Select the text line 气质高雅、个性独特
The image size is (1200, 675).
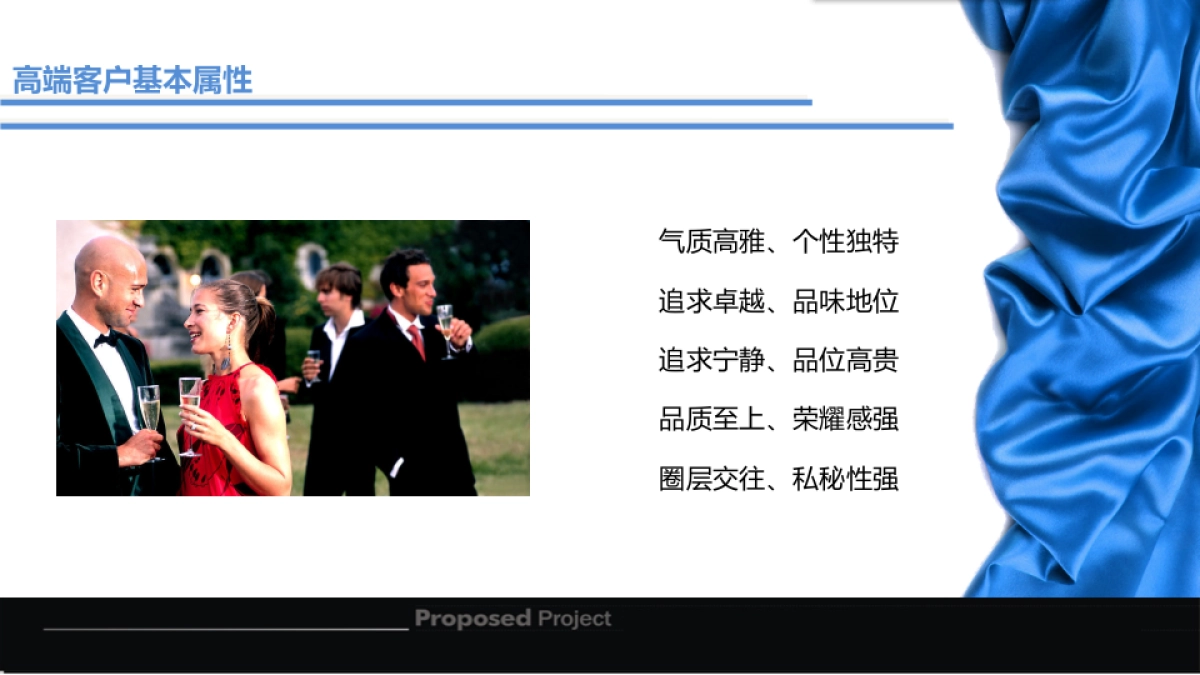[778, 241]
